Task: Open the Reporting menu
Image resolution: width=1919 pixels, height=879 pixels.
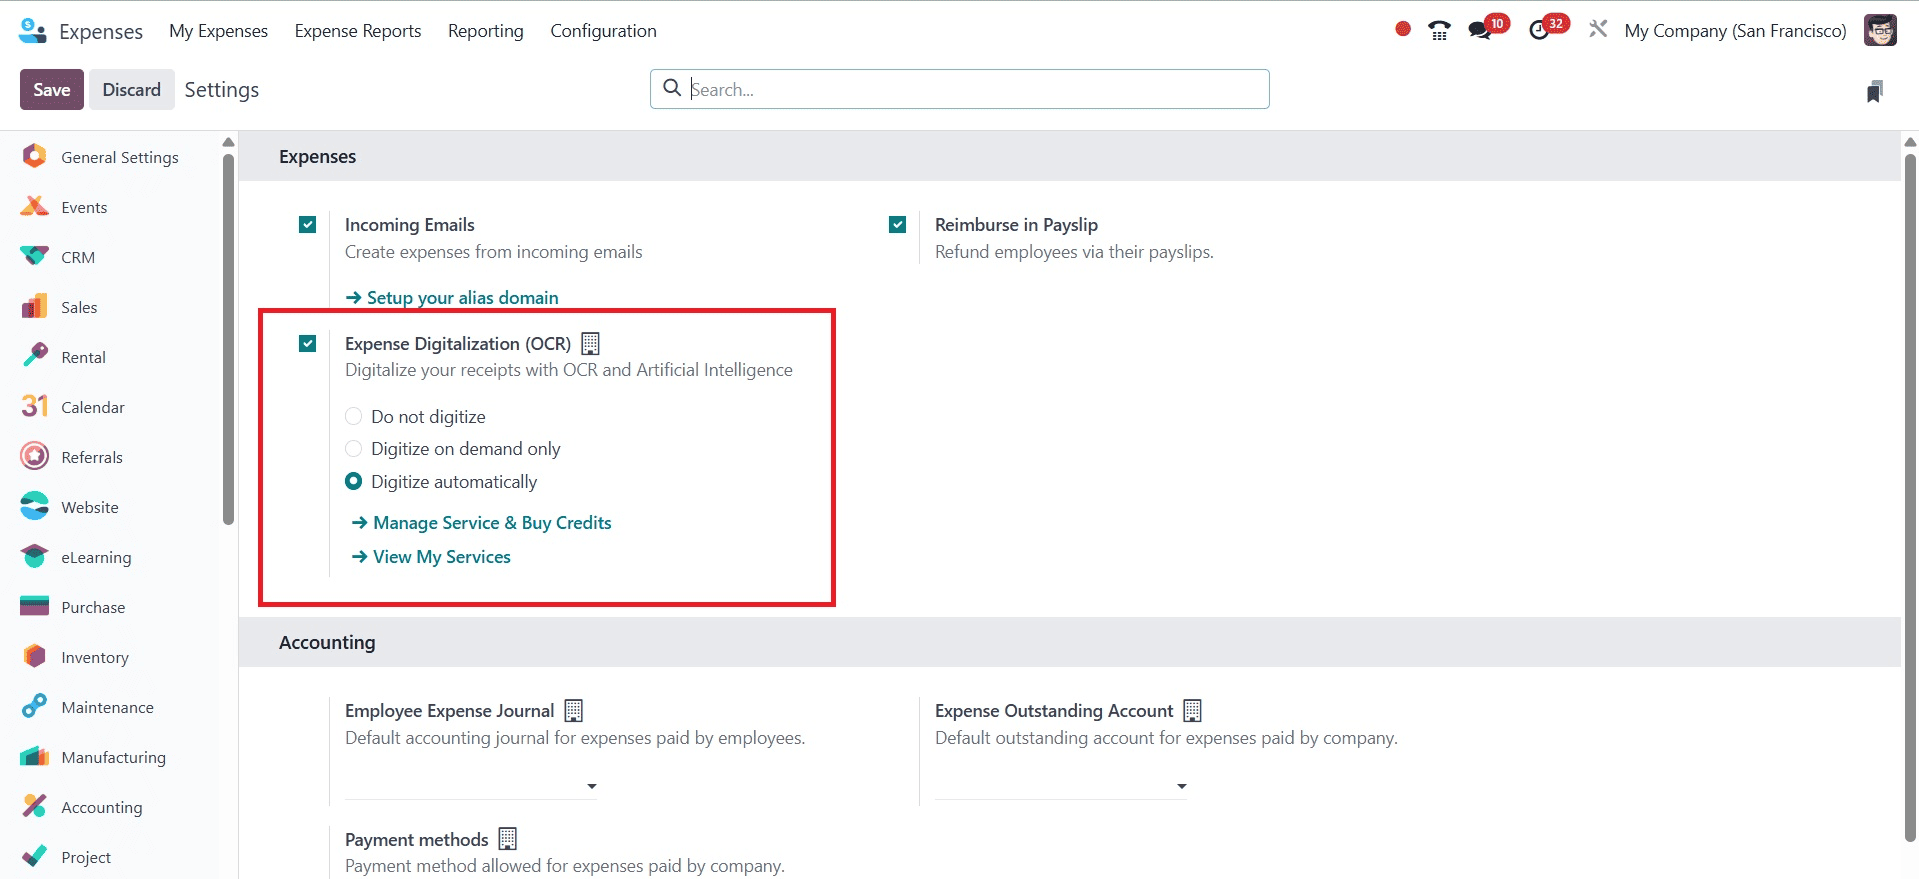Action: (486, 31)
